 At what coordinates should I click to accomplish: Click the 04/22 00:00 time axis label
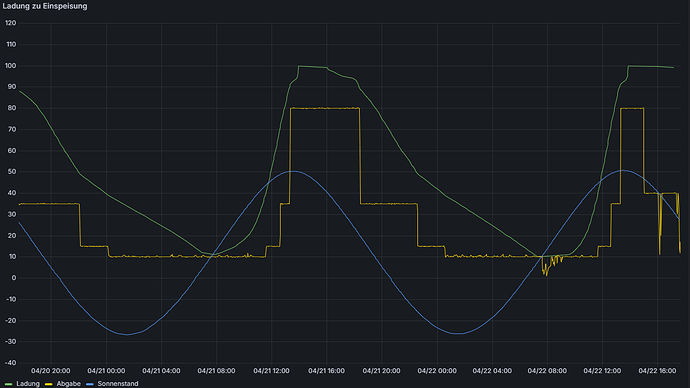437,371
